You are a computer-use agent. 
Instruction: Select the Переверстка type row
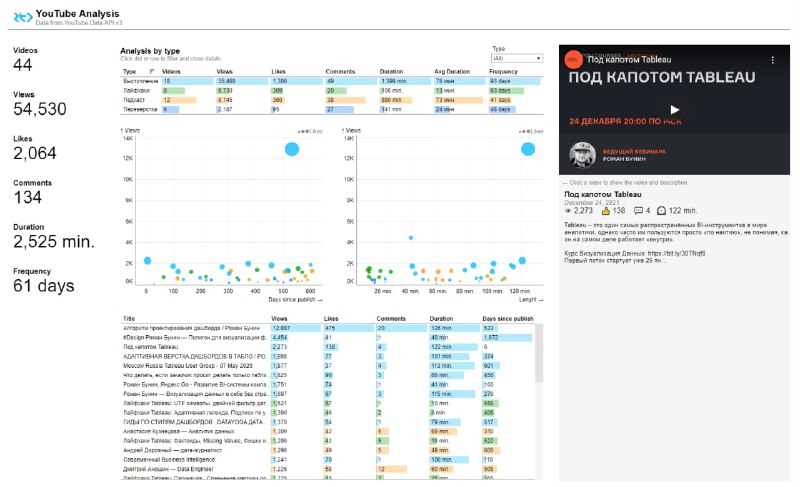pos(332,109)
